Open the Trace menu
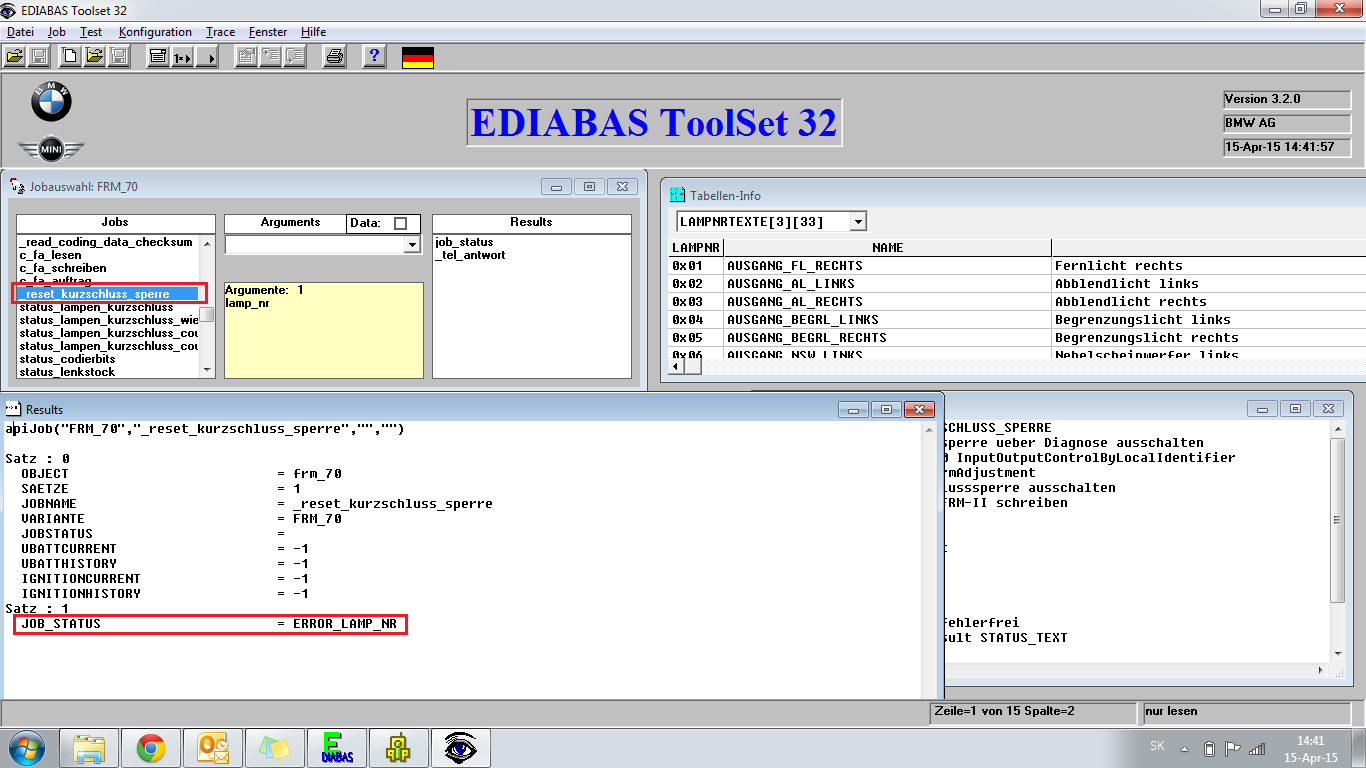The width and height of the screenshot is (1366, 768). [x=220, y=32]
